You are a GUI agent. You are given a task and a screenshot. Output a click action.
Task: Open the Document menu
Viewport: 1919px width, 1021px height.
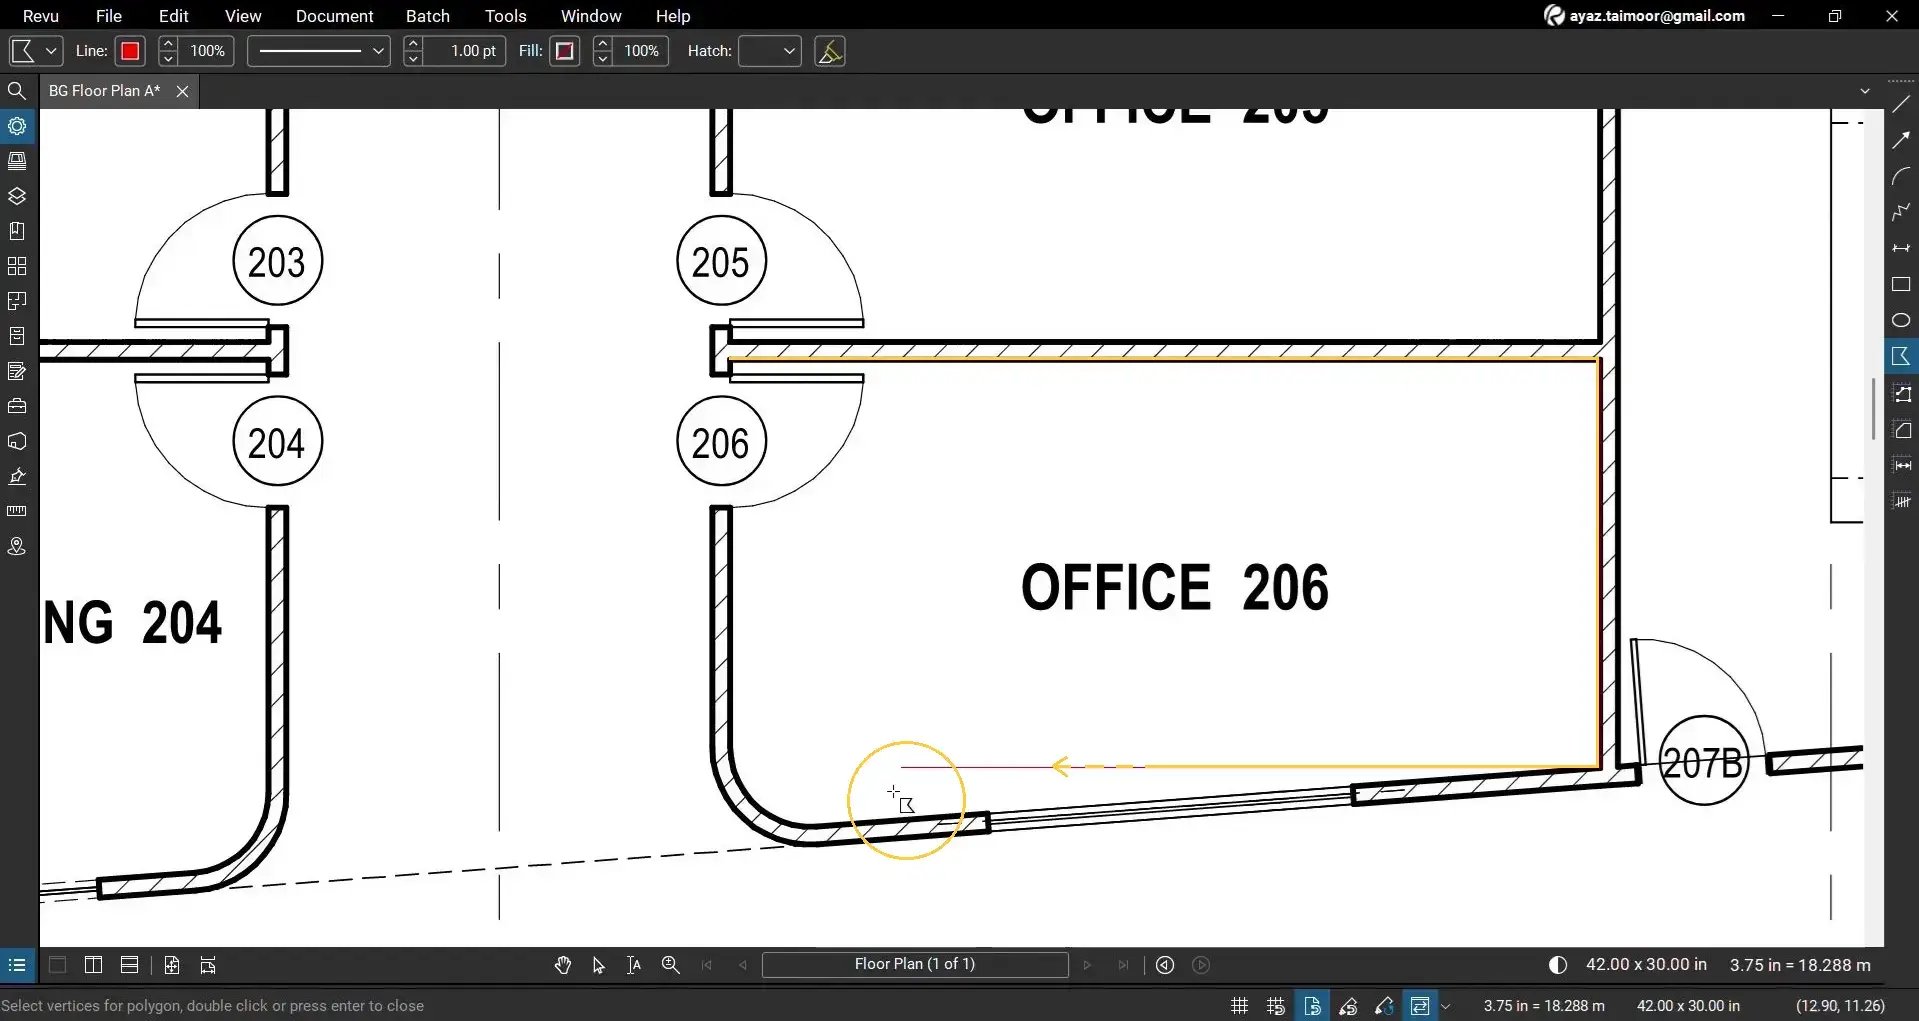pyautogui.click(x=333, y=16)
